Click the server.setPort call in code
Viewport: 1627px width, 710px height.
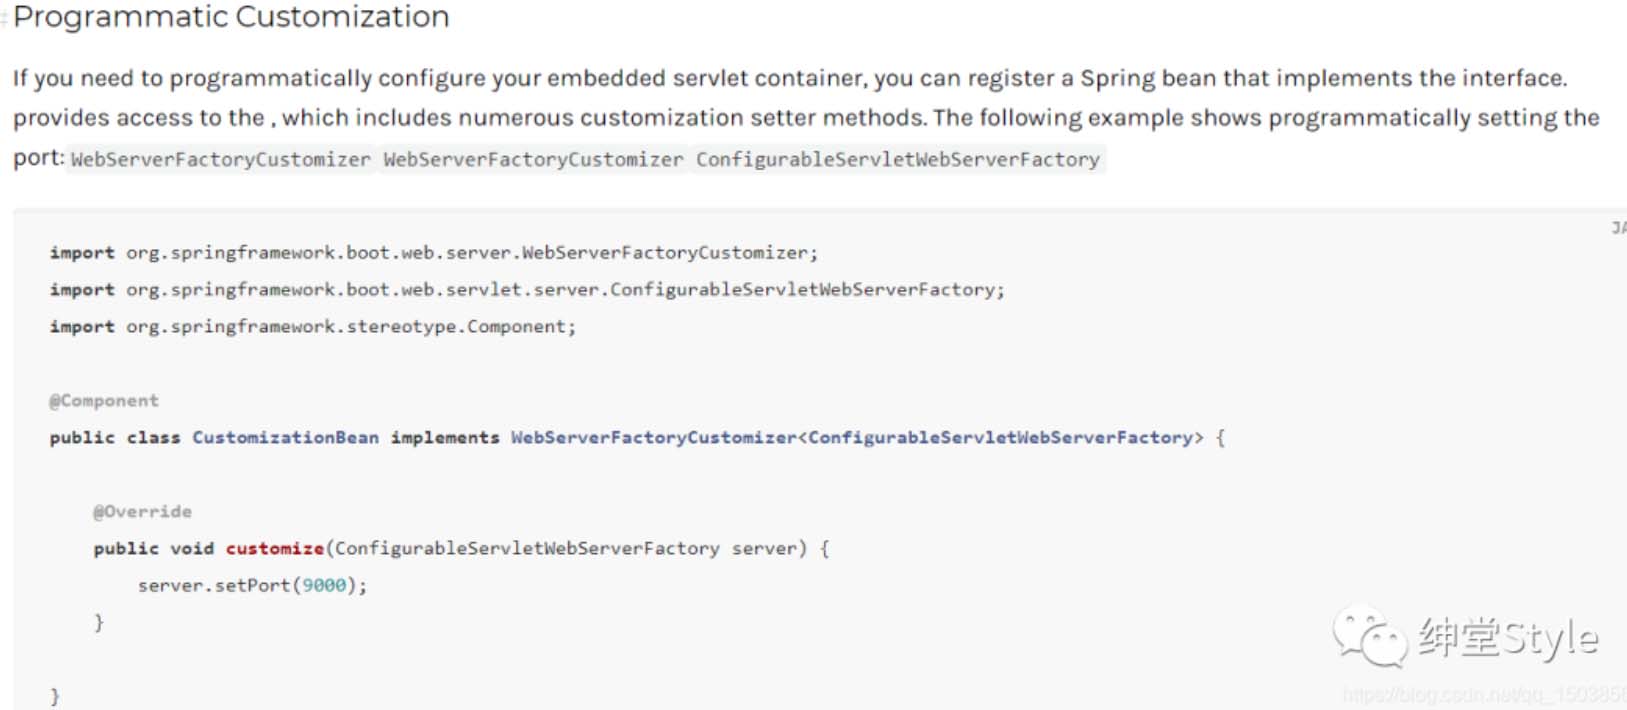pos(213,586)
